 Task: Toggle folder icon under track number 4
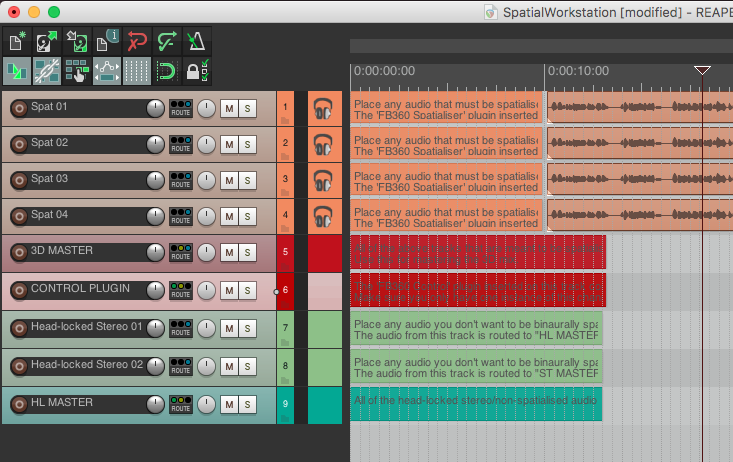pos(285,229)
